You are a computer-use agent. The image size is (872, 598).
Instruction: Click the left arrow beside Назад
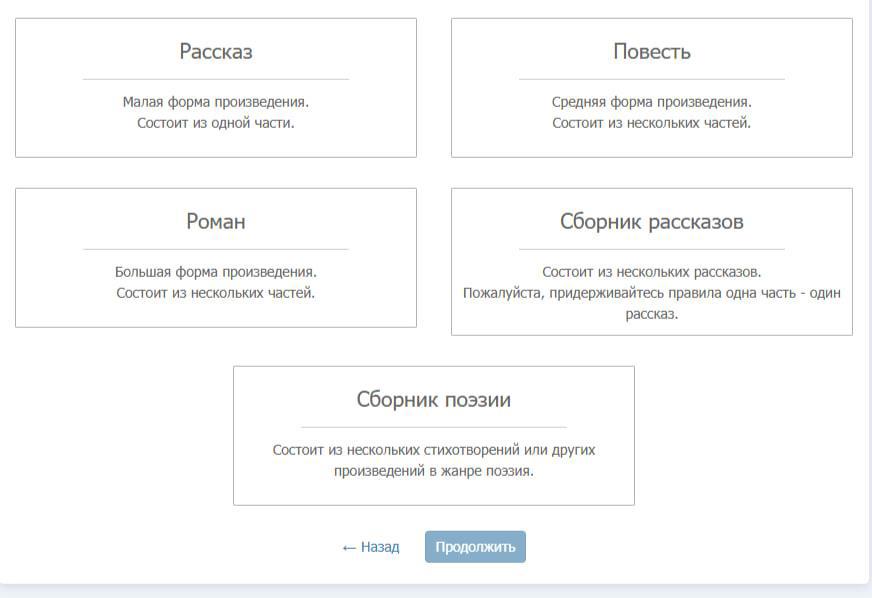tap(348, 547)
